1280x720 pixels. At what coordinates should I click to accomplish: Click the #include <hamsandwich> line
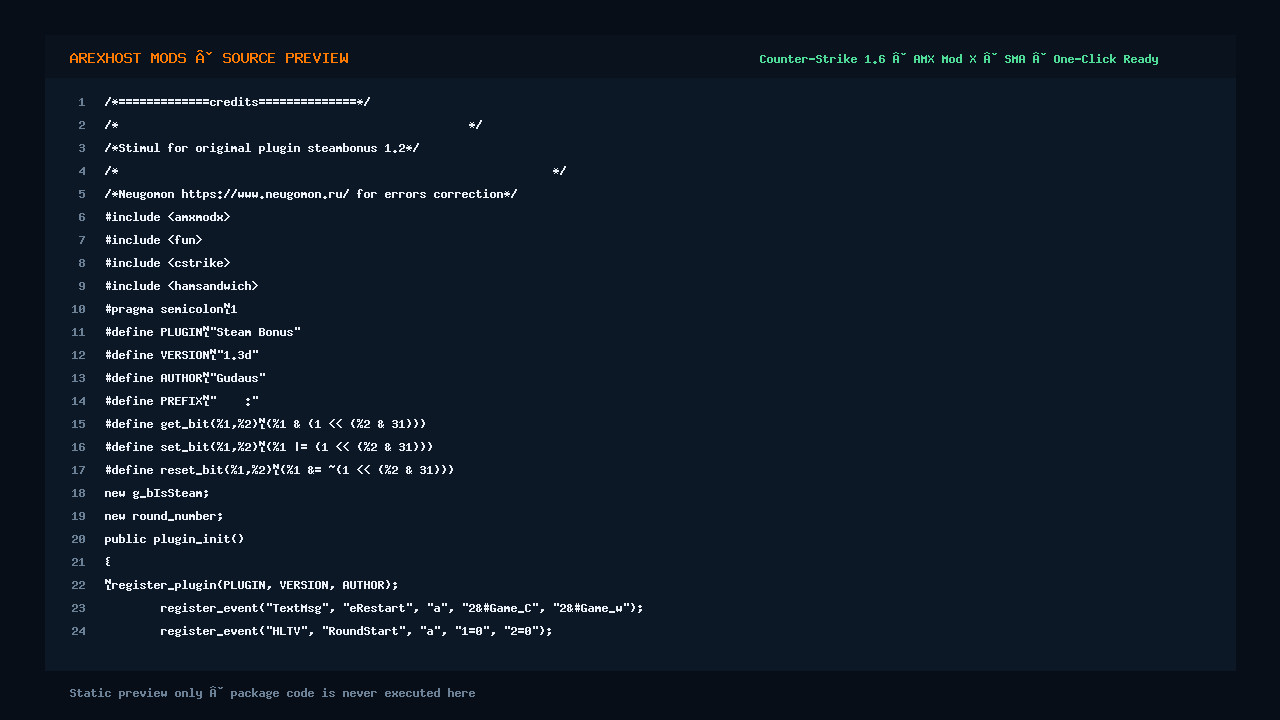pos(181,286)
